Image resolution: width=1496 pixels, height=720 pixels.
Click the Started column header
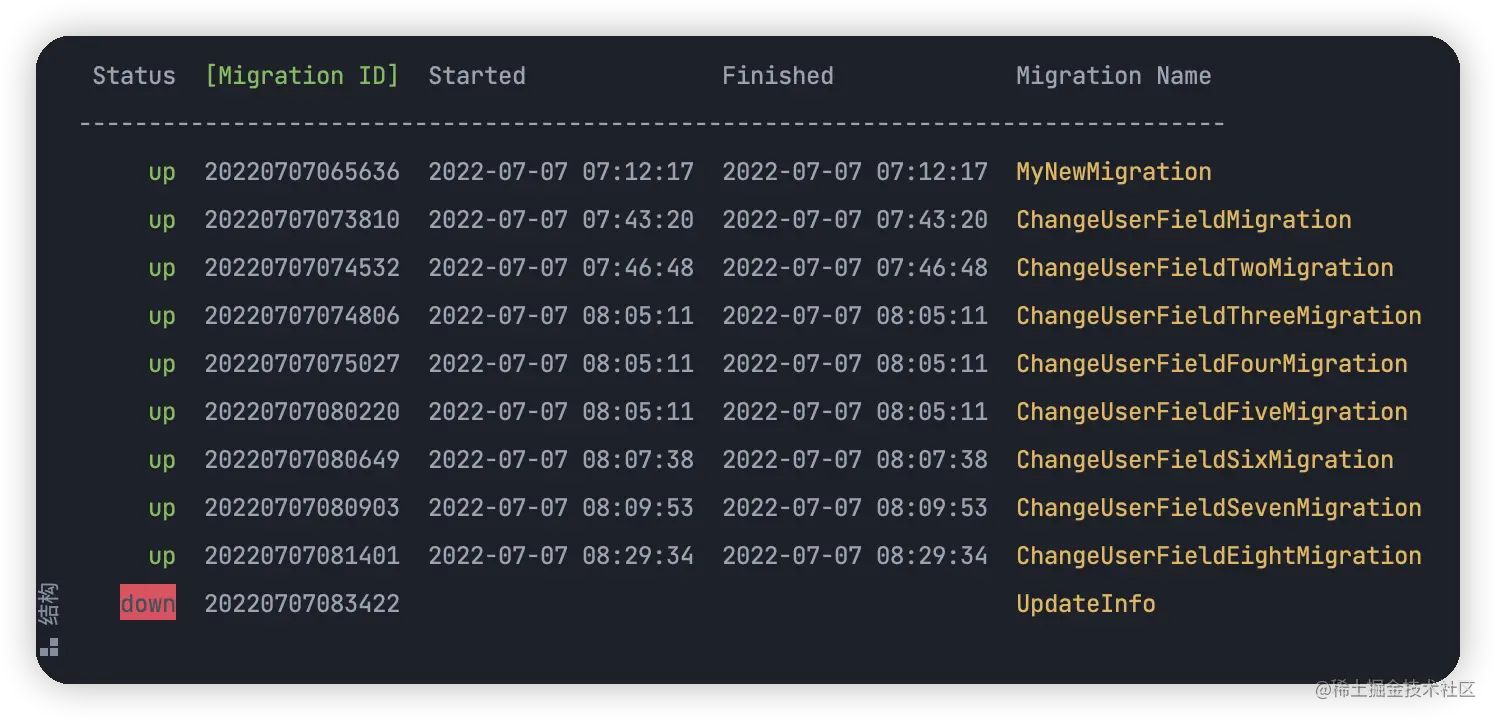click(x=477, y=76)
